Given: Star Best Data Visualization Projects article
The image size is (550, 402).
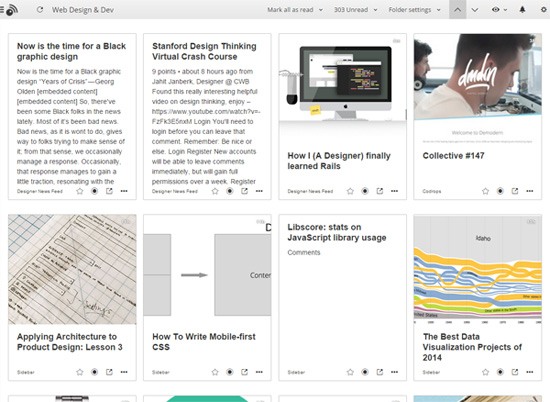Looking at the screenshot, I should 485,372.
